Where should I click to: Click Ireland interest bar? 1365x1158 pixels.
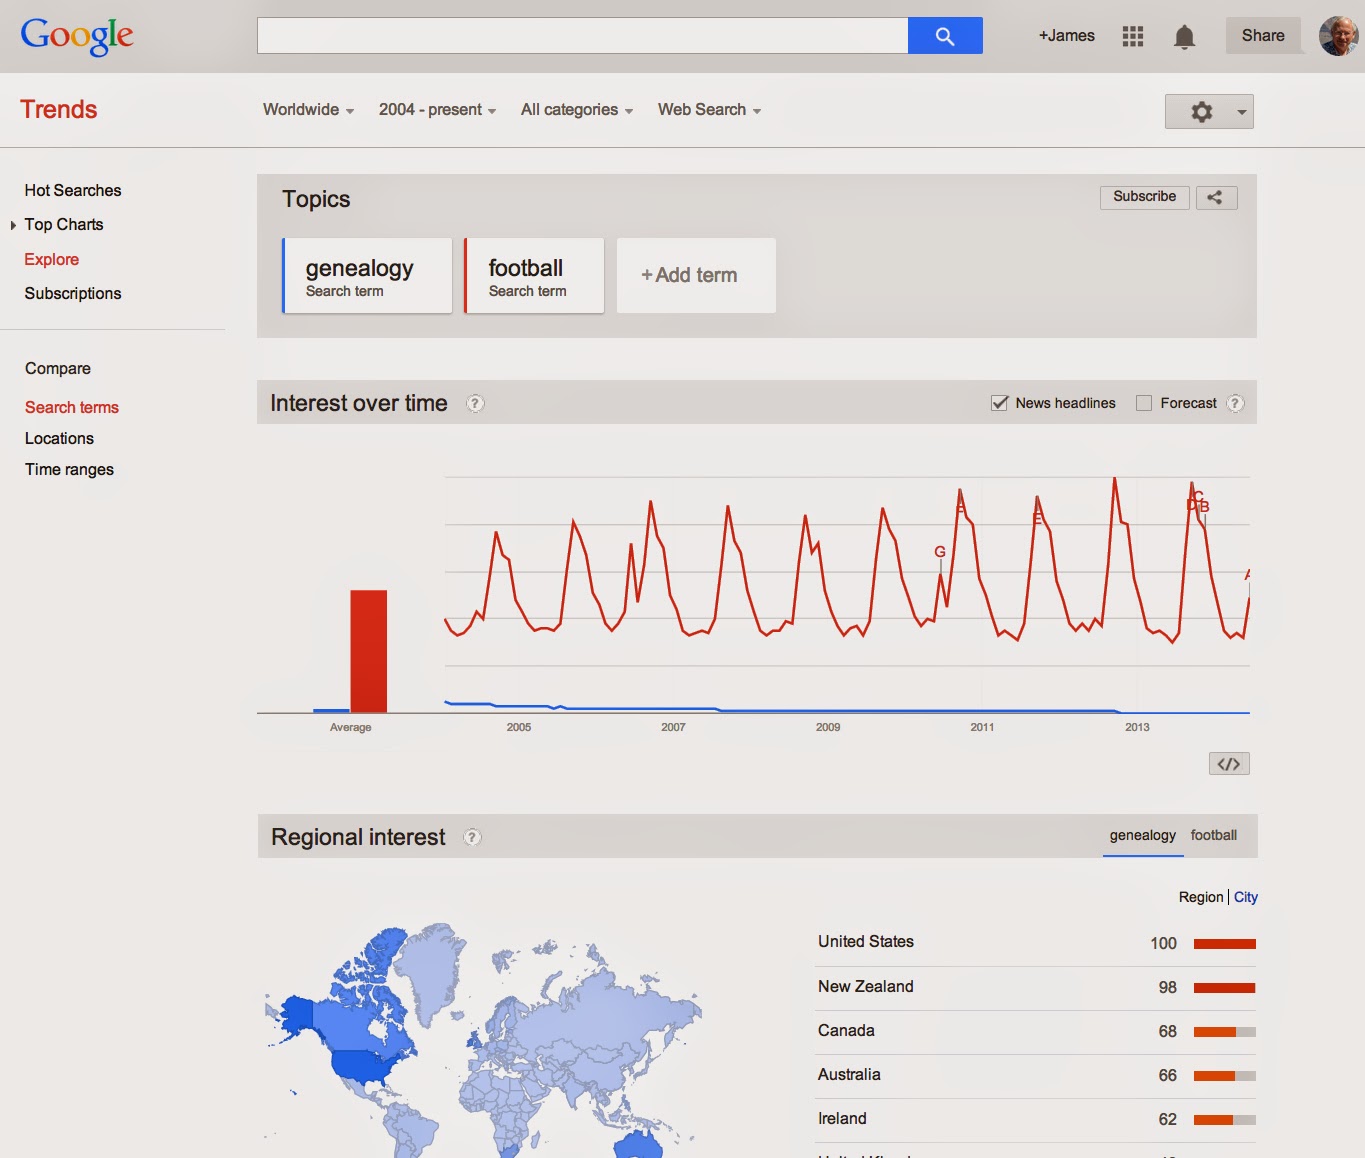[1225, 1119]
